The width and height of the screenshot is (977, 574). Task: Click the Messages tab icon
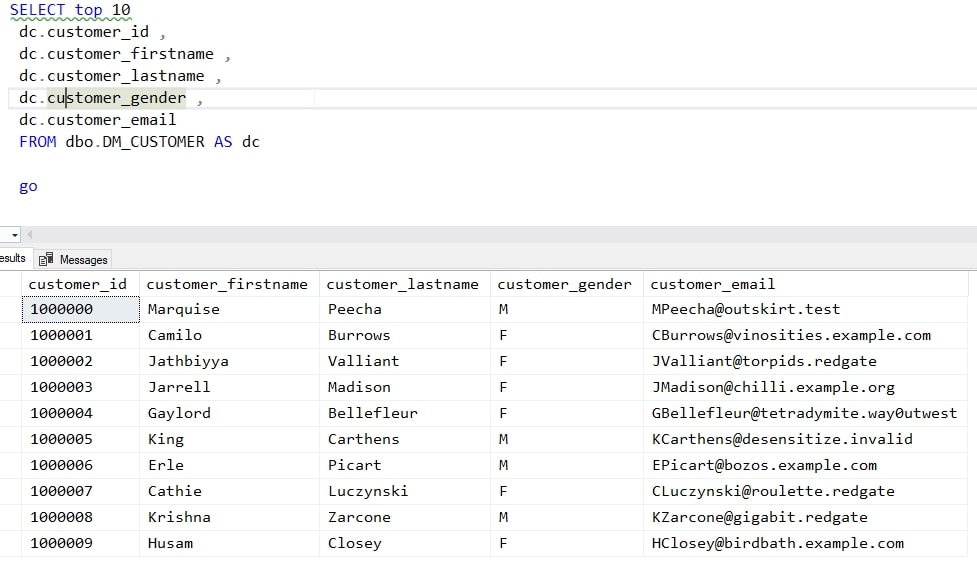pyautogui.click(x=45, y=259)
